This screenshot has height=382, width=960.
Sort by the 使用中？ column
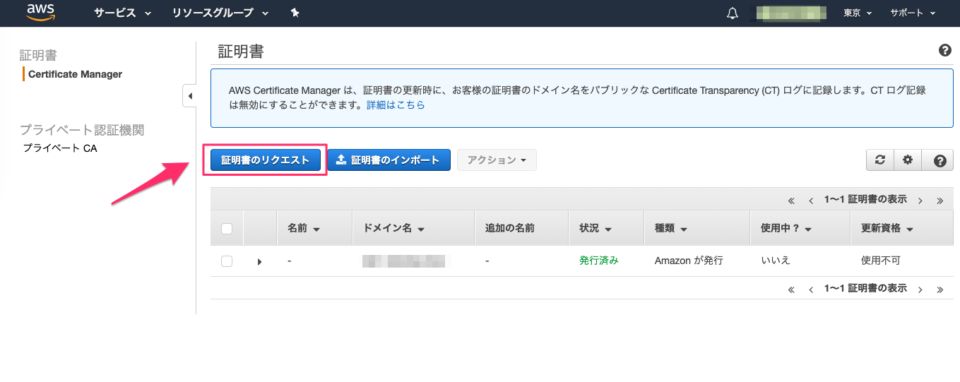[x=786, y=228]
